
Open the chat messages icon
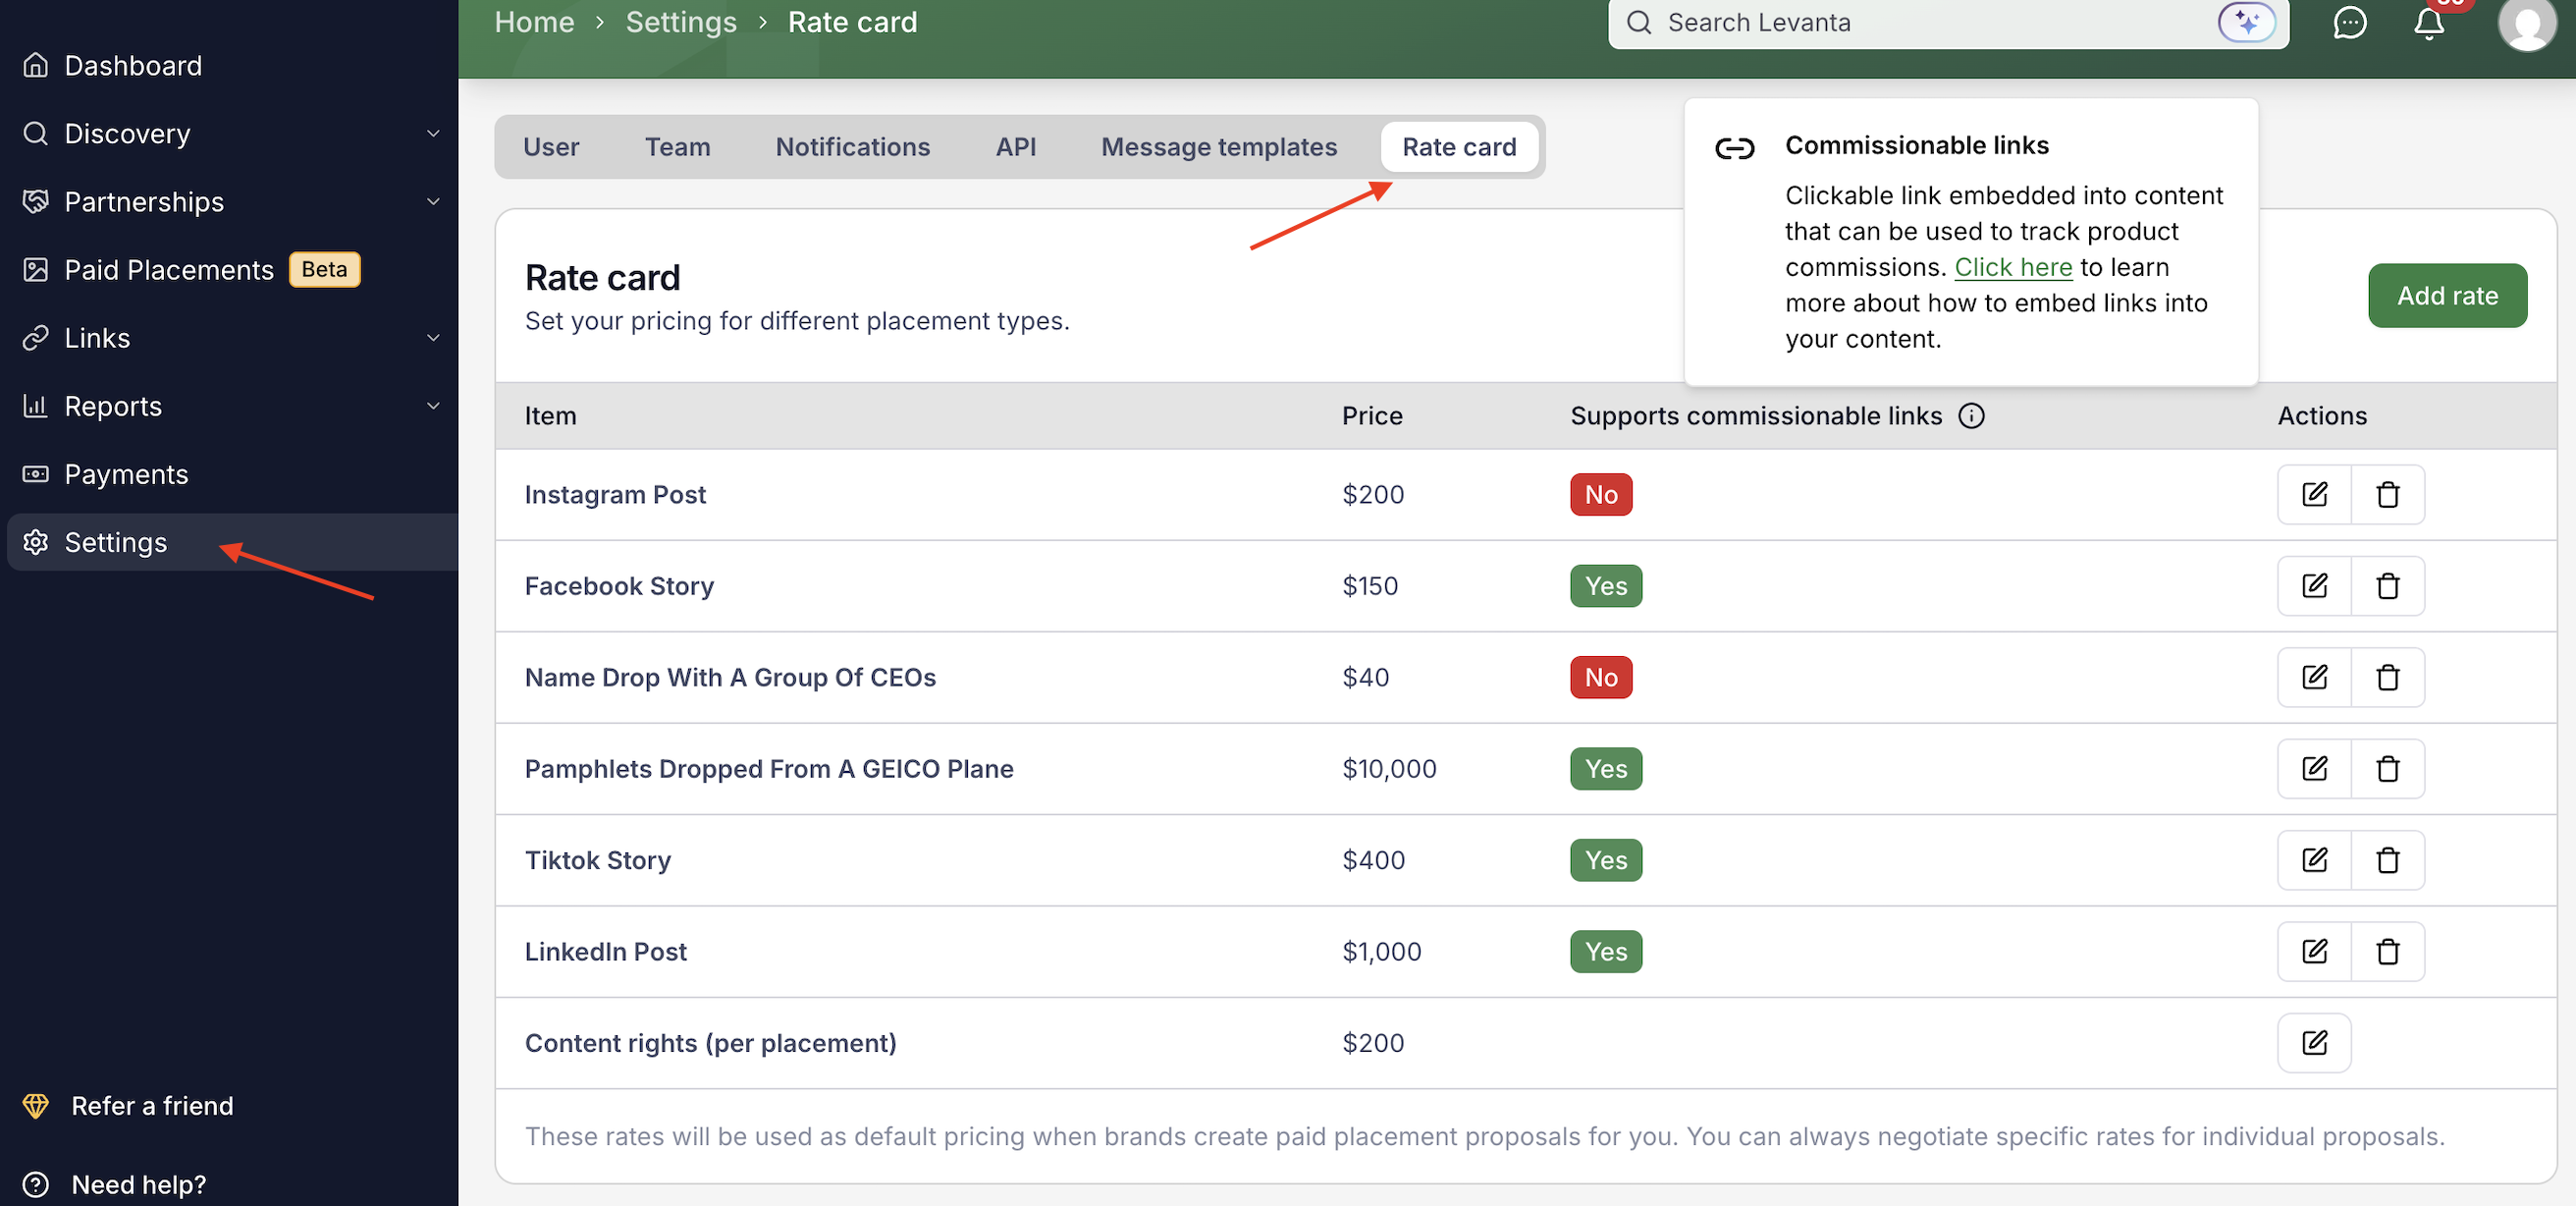coord(2349,22)
